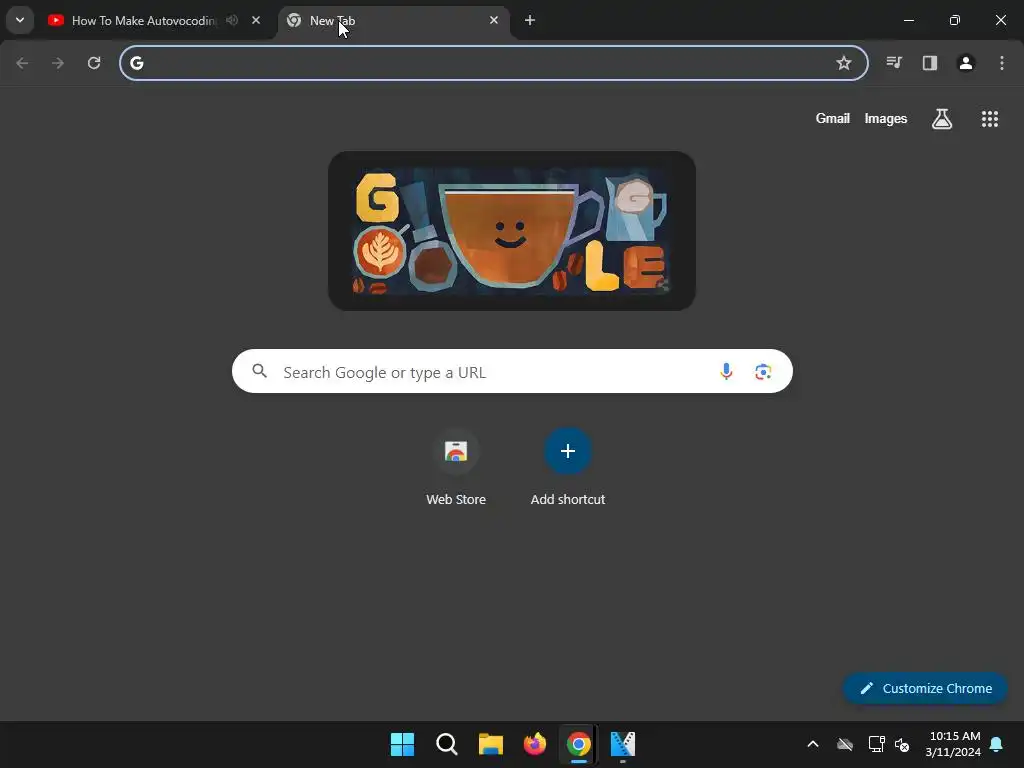1024x768 pixels.
Task: Start voice search with microphone icon
Action: pos(726,372)
